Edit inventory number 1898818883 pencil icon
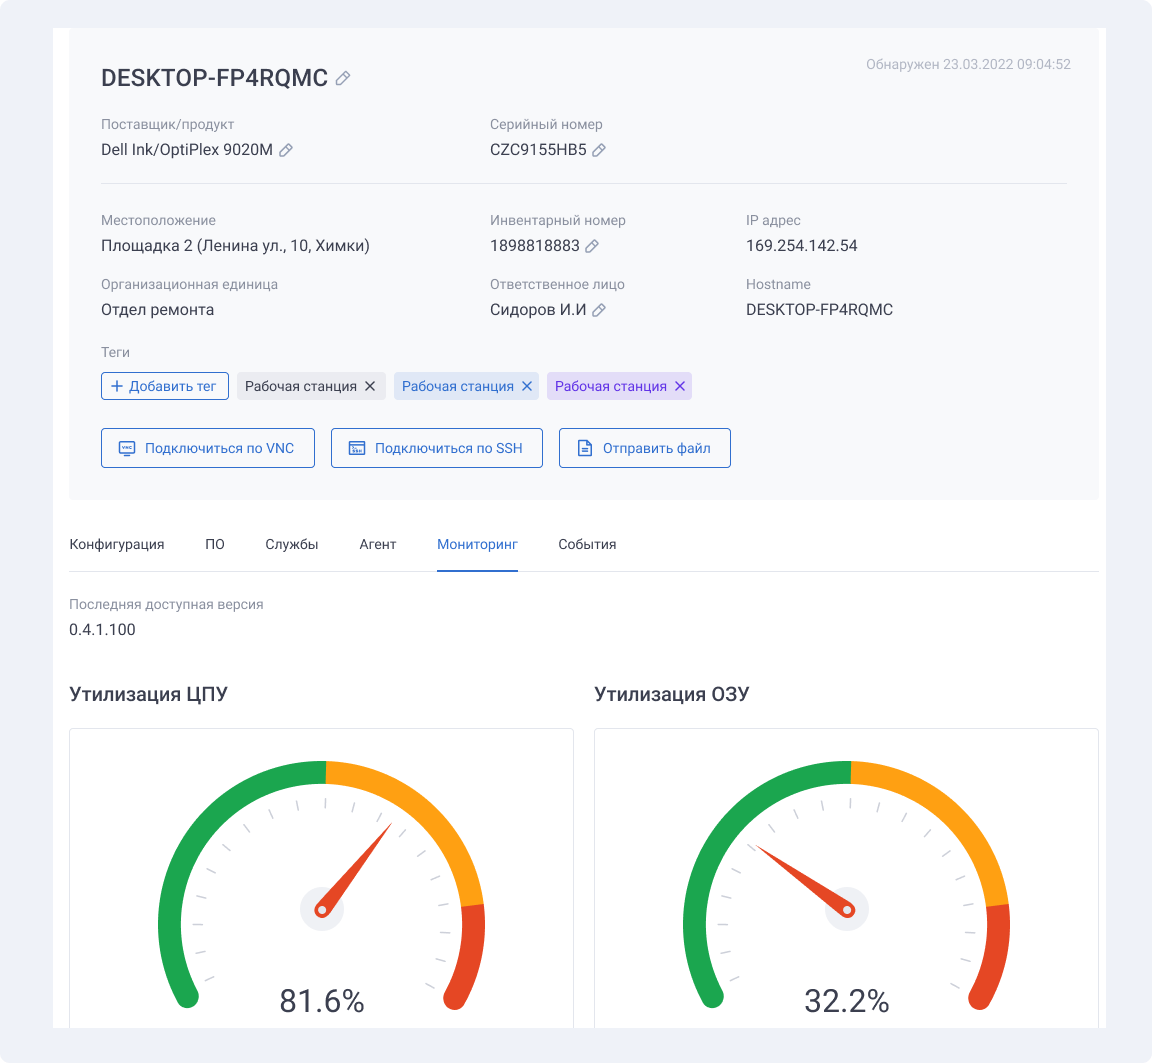The image size is (1152, 1063). (x=591, y=246)
